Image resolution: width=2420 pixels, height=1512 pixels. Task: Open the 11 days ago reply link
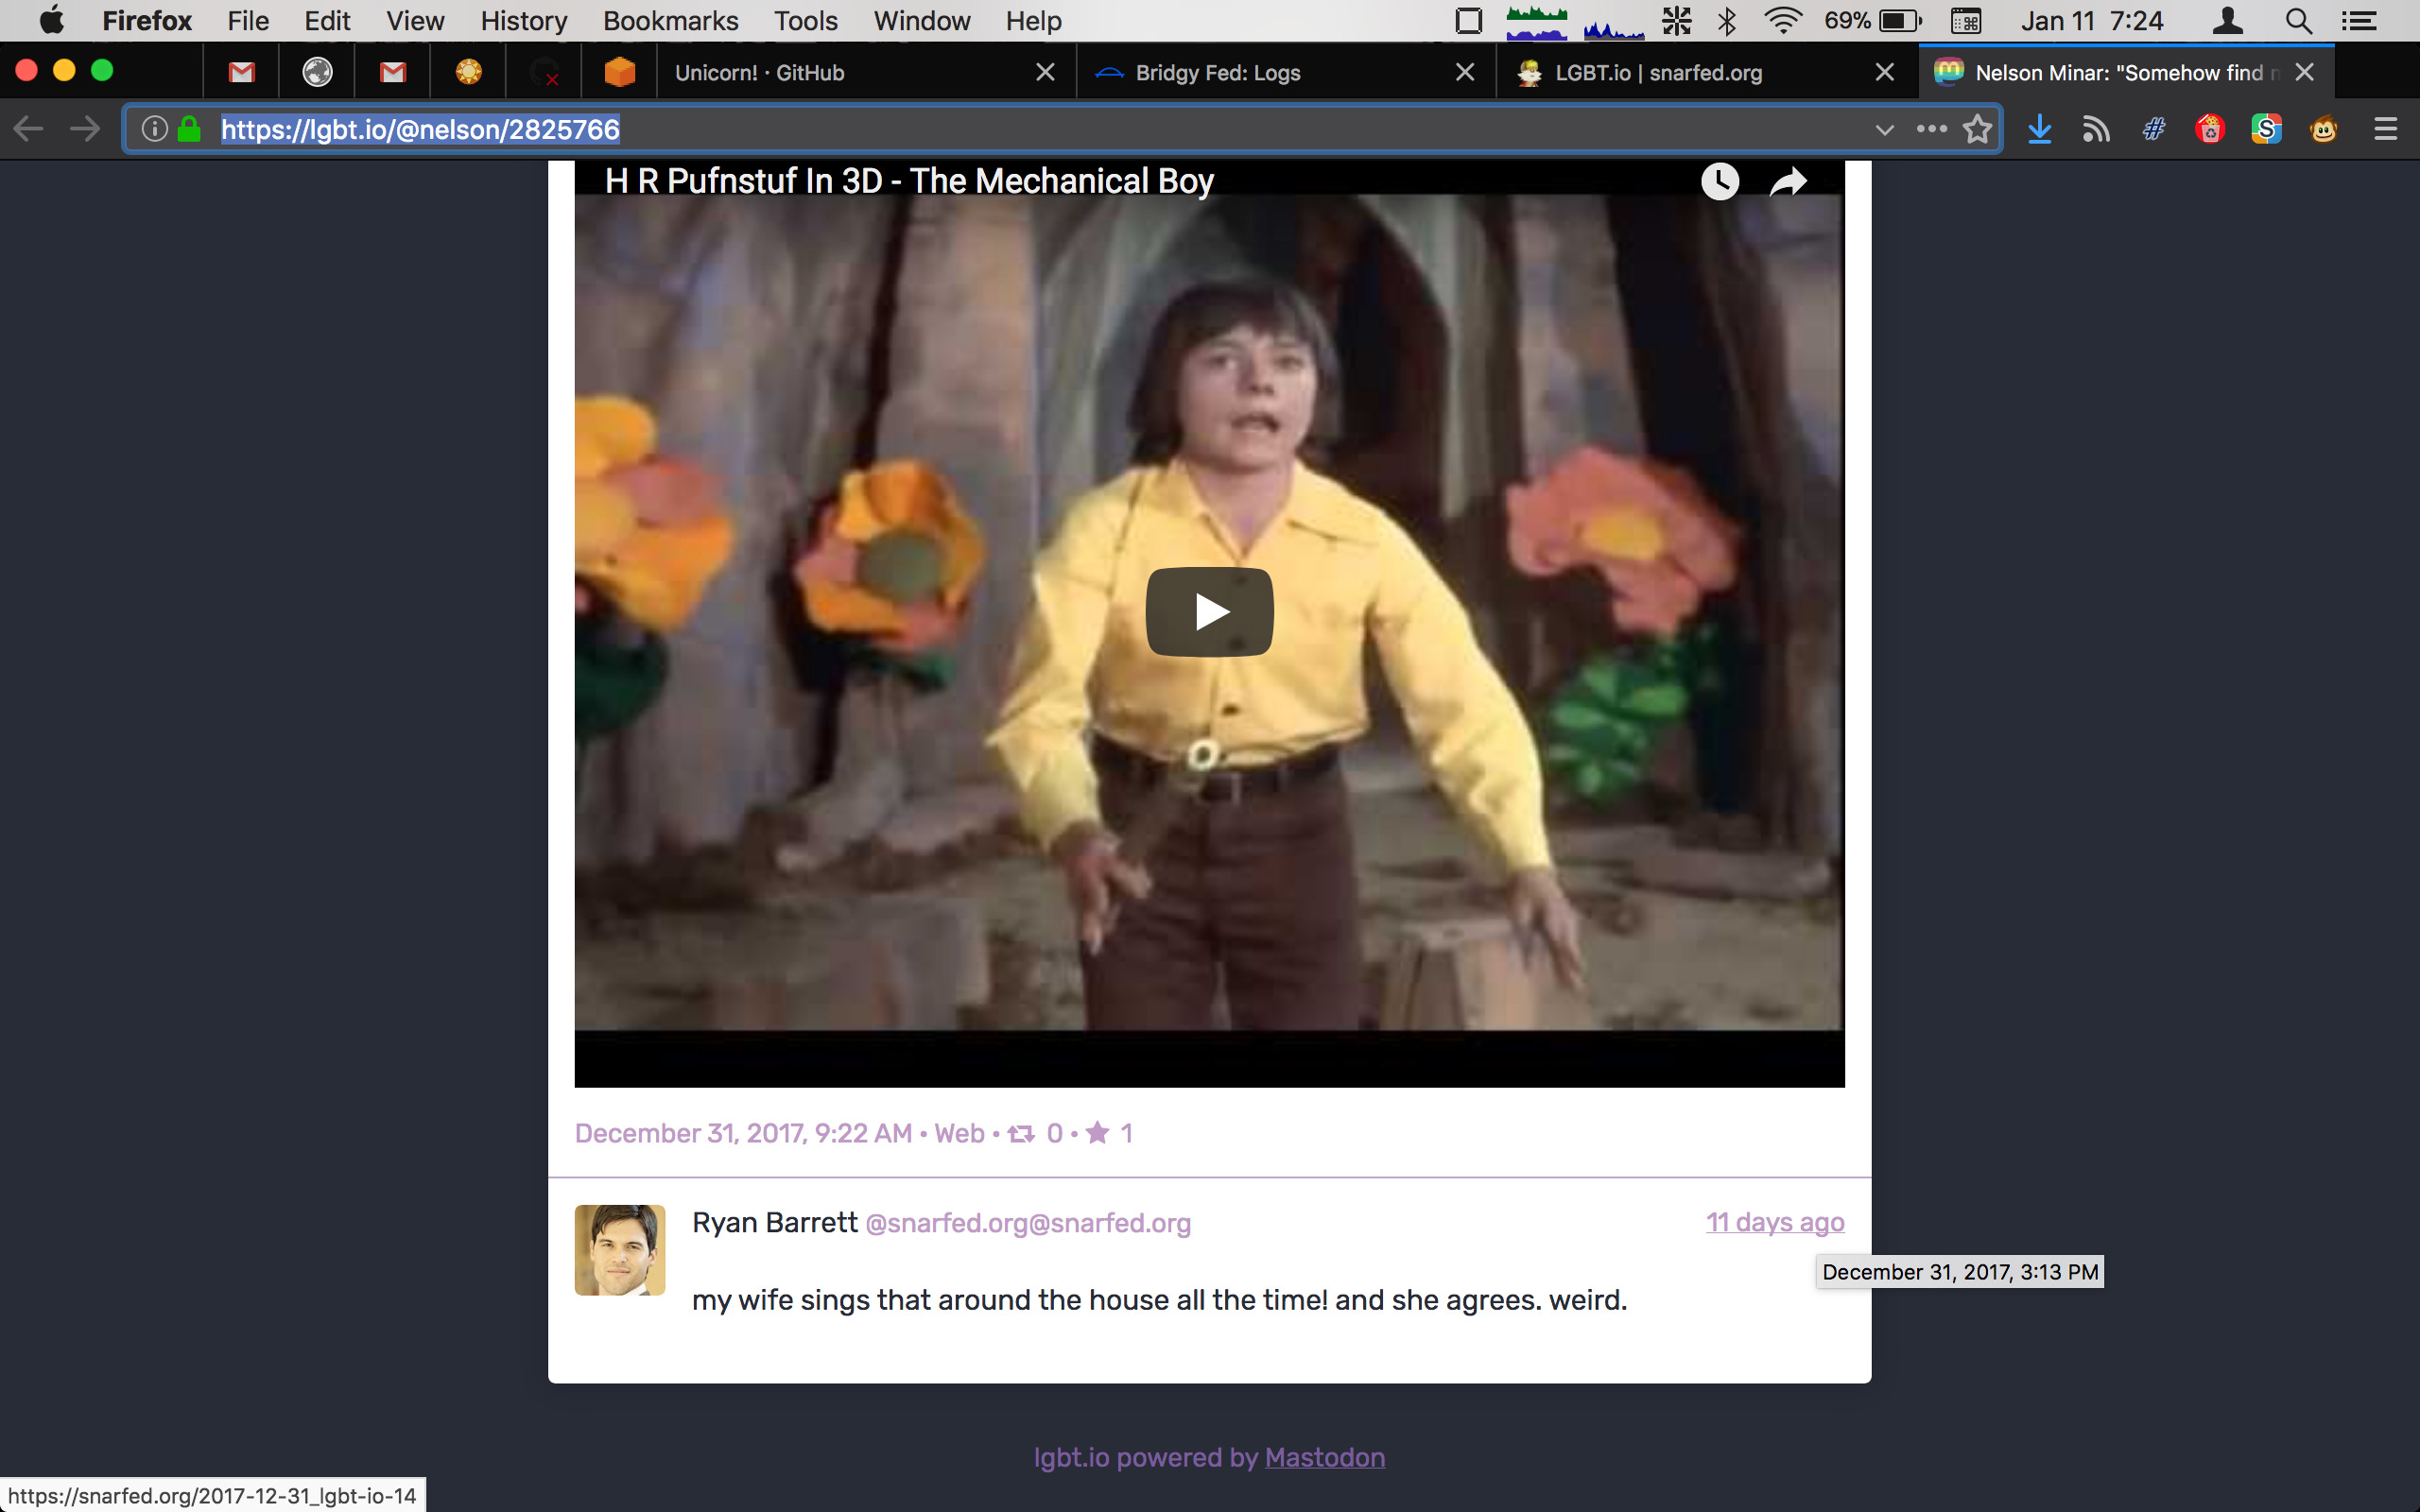click(1775, 1222)
